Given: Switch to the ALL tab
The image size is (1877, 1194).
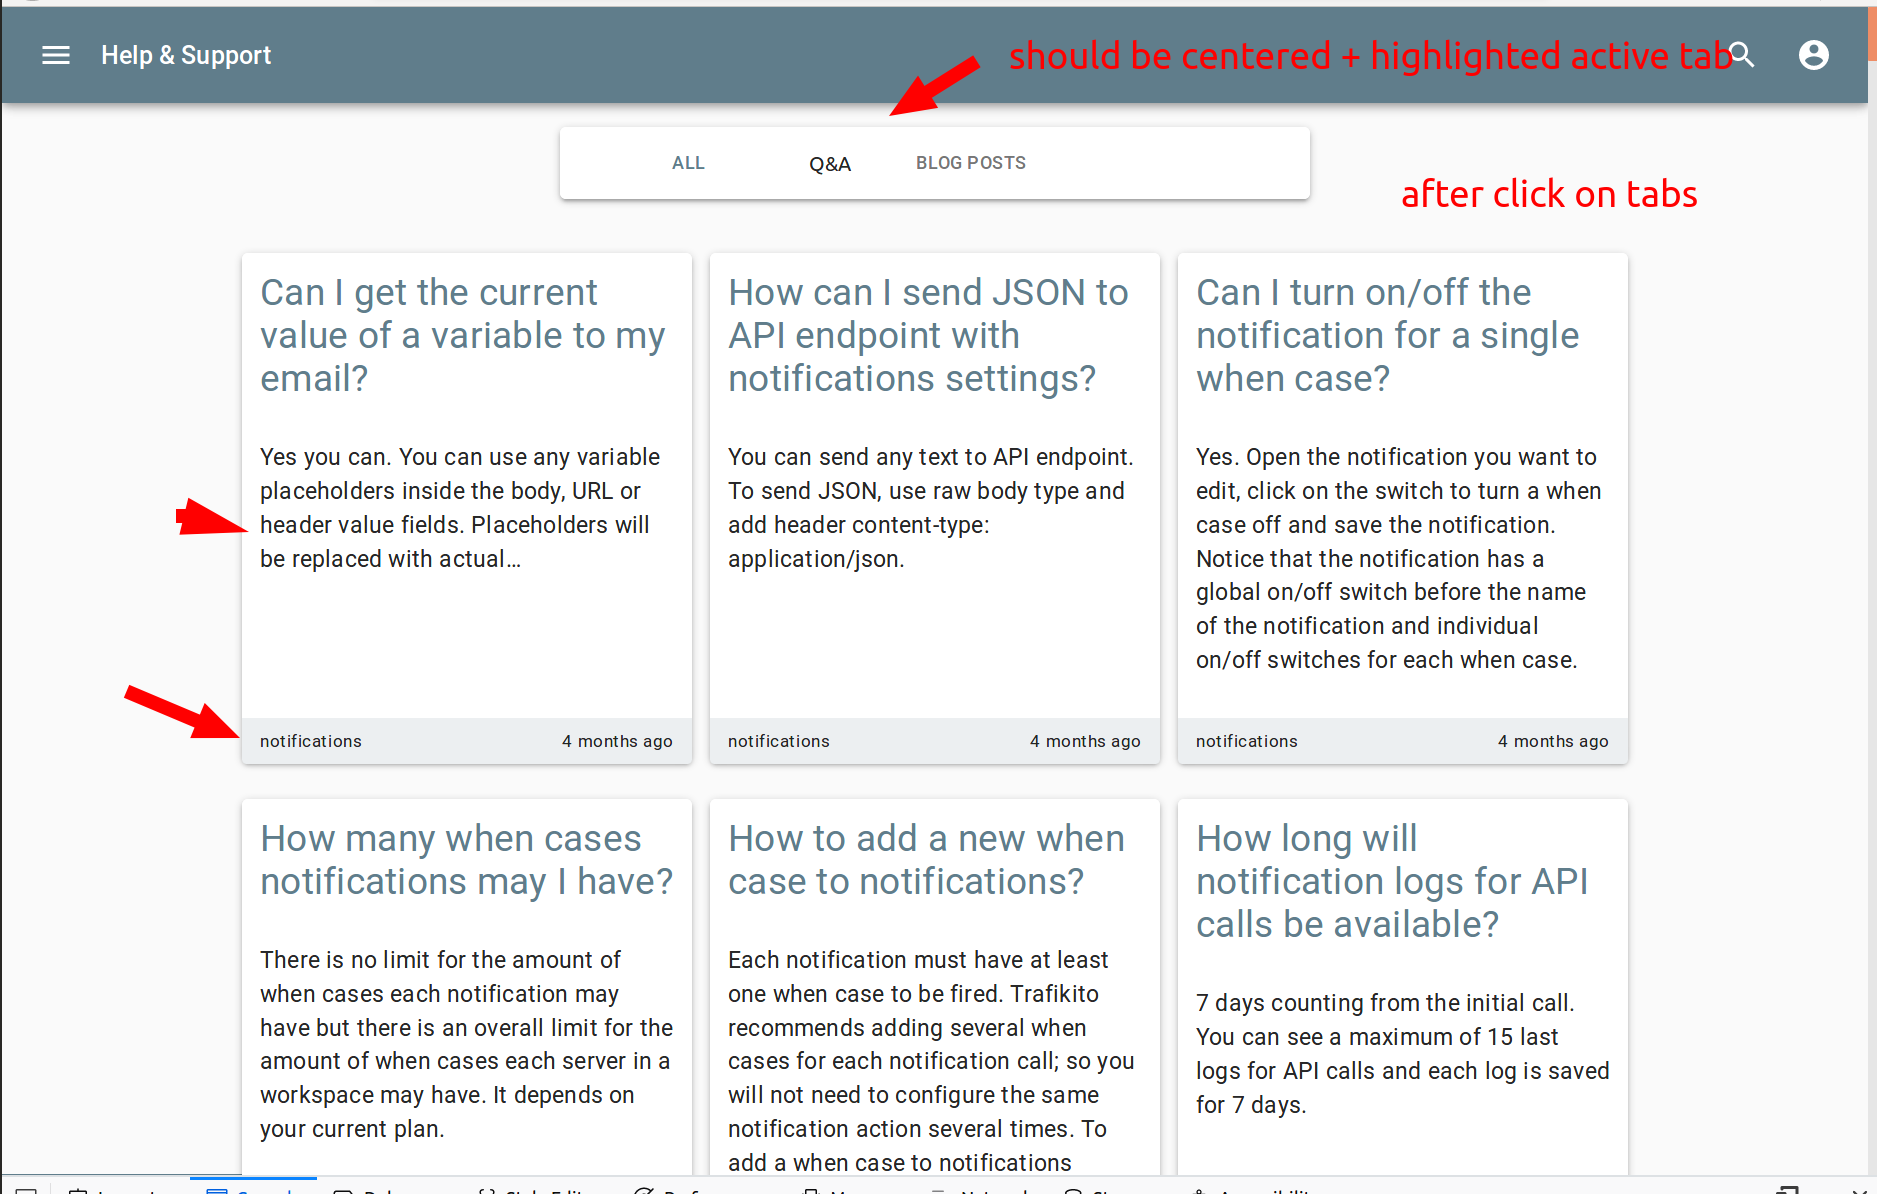Looking at the screenshot, I should coord(688,163).
